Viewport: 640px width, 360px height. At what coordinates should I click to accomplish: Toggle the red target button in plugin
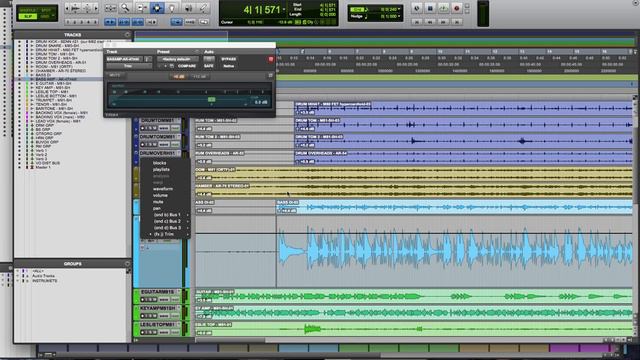(271, 59)
